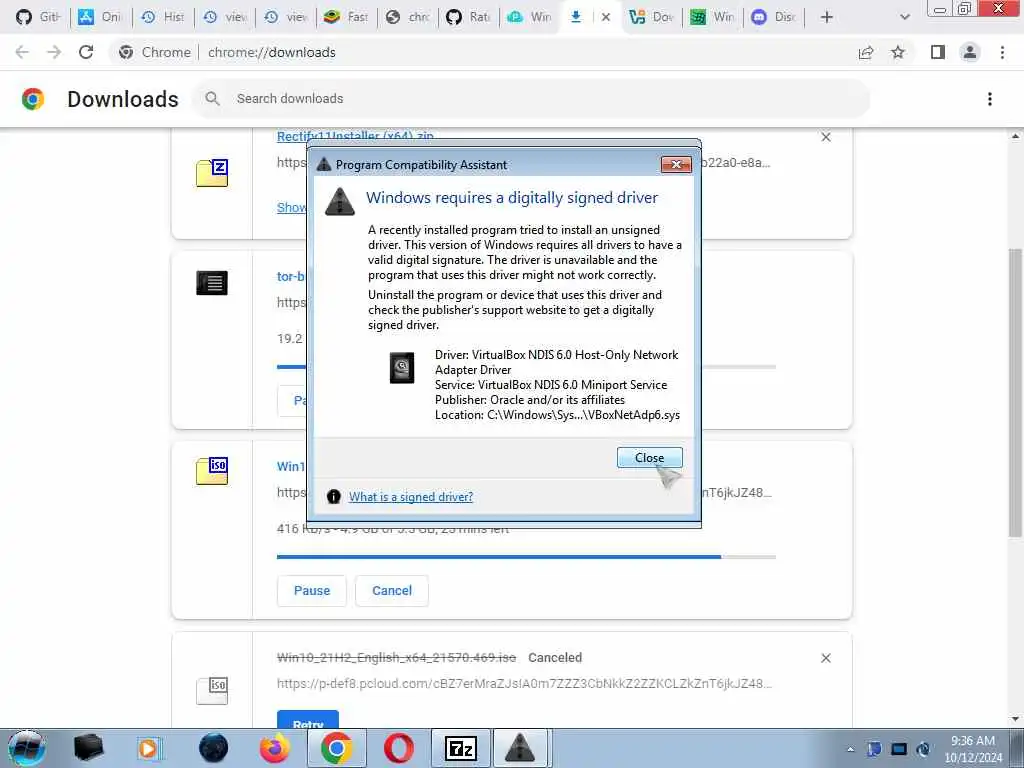Click the zip archive icon for Rectify11Installer
The height and width of the screenshot is (768, 1024).
point(212,173)
